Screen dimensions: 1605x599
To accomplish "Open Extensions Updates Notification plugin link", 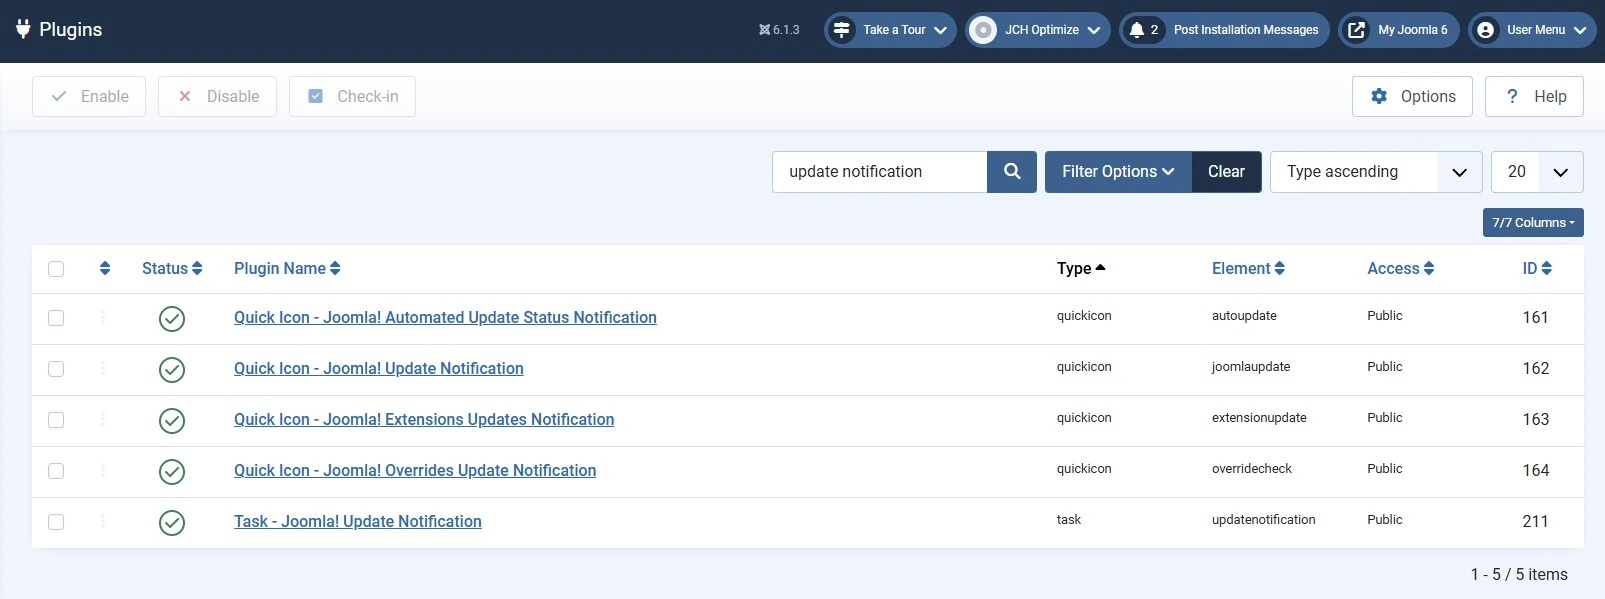I will 424,419.
